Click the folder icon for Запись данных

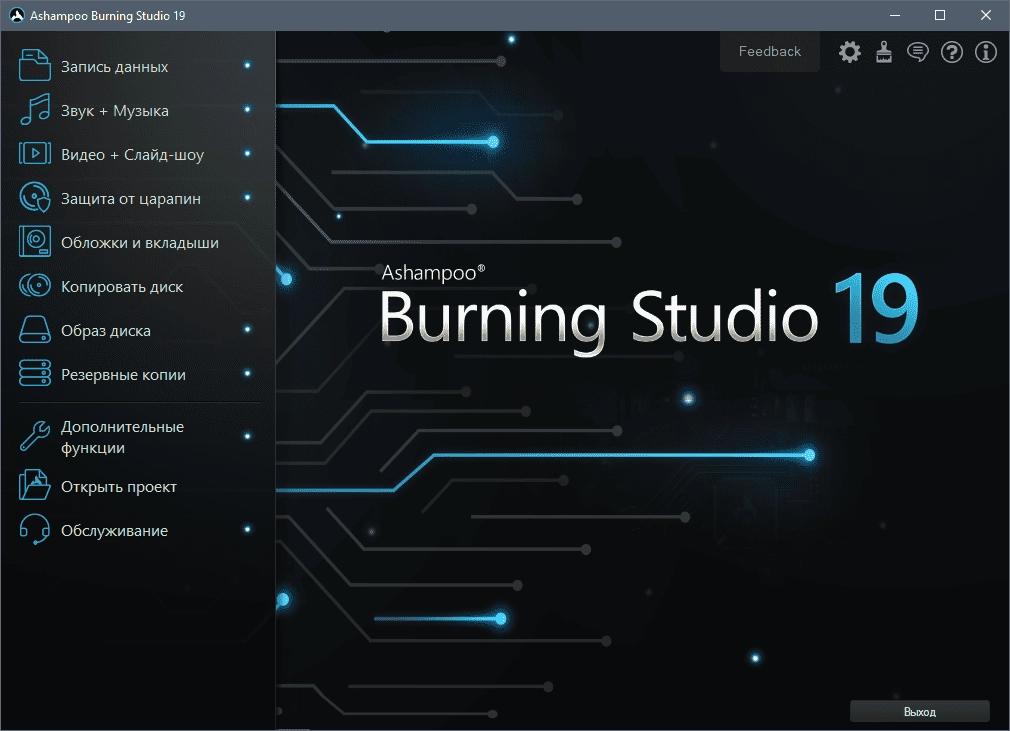[x=35, y=66]
